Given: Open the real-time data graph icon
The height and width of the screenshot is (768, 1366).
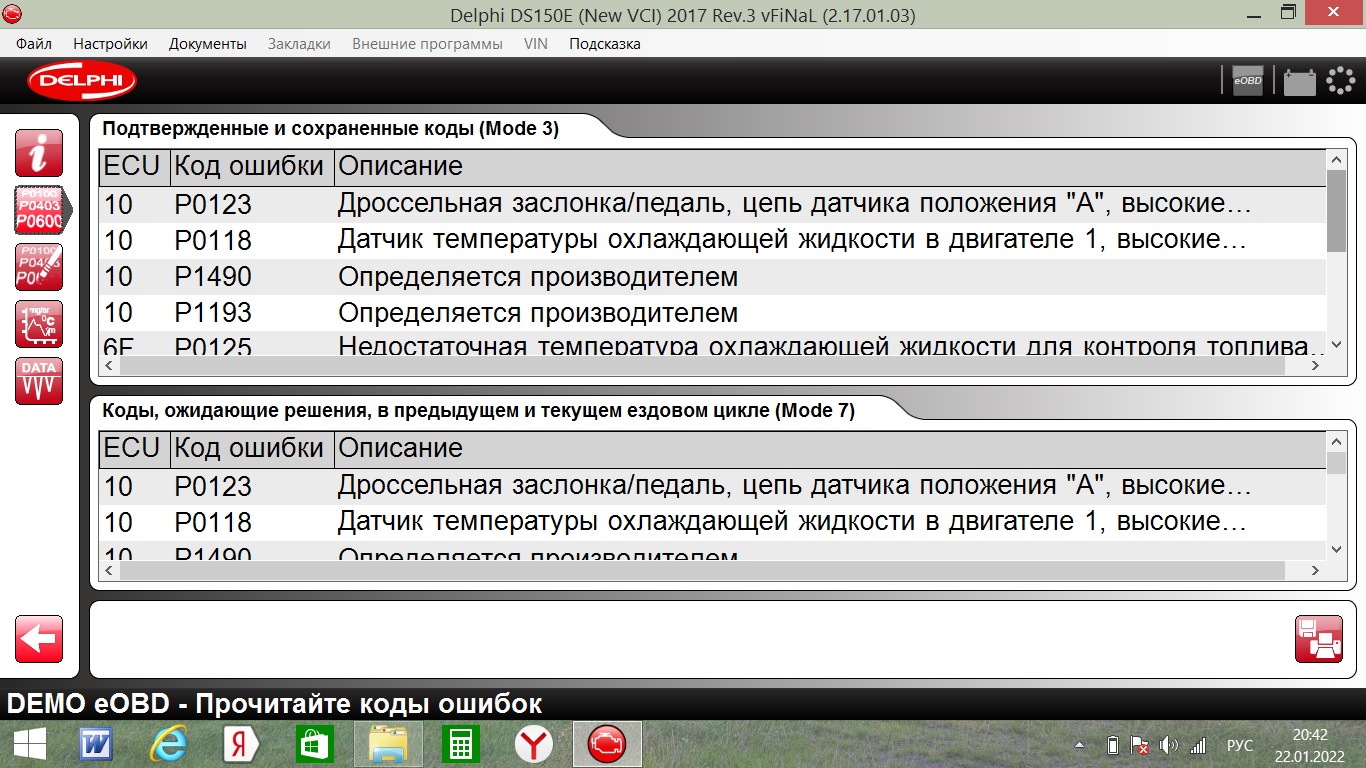Looking at the screenshot, I should pyautogui.click(x=39, y=324).
